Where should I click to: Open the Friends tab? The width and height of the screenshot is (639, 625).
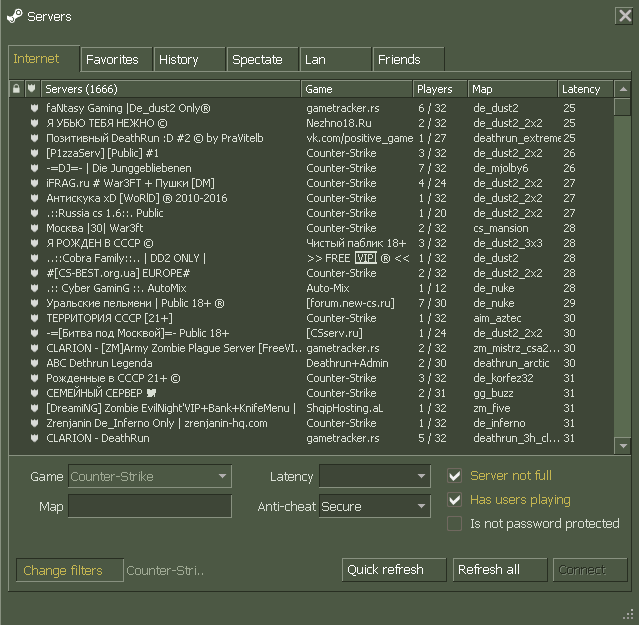[408, 59]
